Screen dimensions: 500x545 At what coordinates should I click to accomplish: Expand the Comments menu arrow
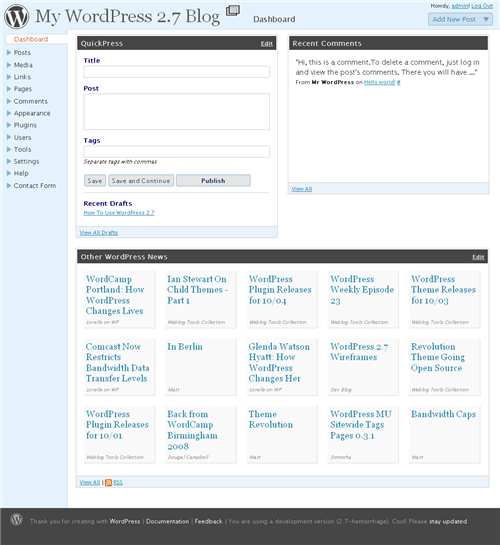[9, 101]
